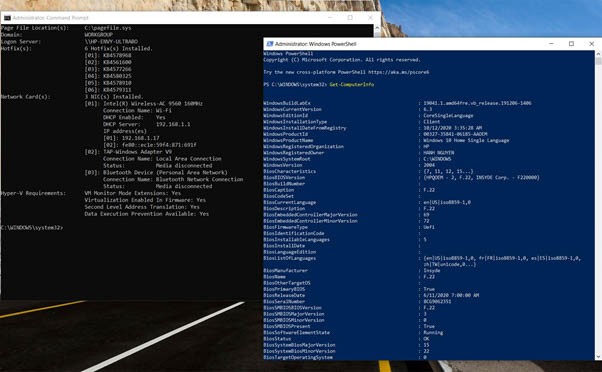
Task: Click 'Second Level Address Translation: Yes' line
Action: coord(142,207)
